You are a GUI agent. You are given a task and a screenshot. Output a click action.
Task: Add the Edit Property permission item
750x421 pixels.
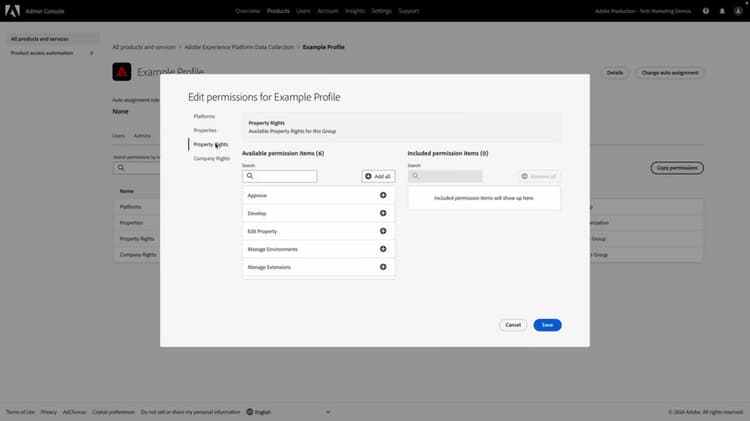[383, 231]
